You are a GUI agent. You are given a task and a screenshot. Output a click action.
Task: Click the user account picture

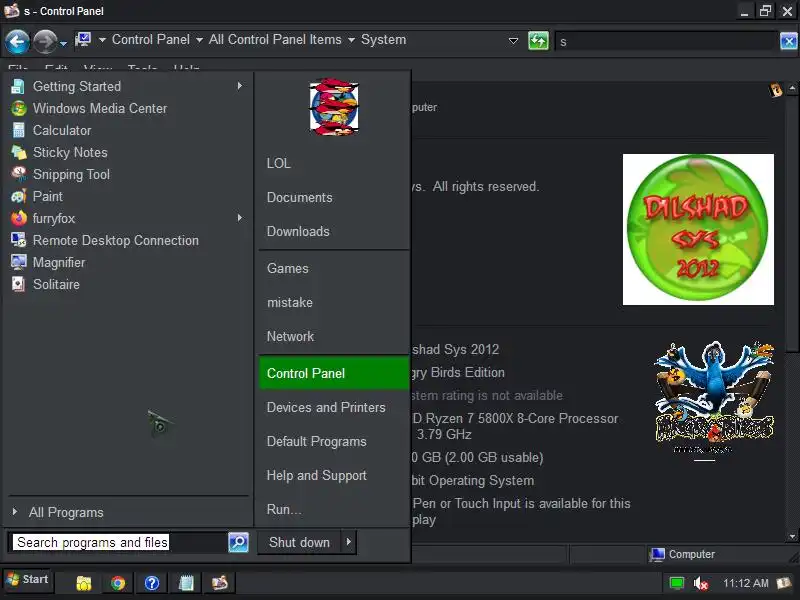coord(334,107)
